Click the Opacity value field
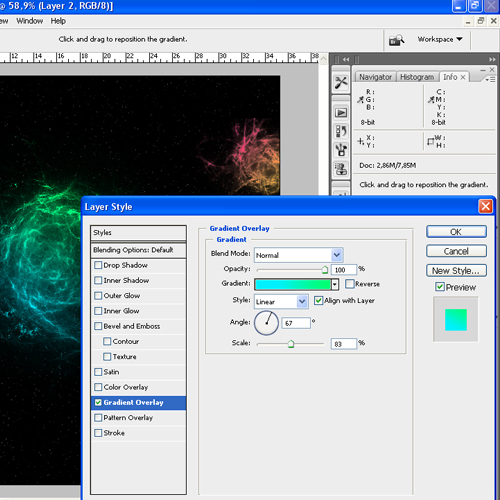Viewport: 500px width, 500px height. coord(344,270)
